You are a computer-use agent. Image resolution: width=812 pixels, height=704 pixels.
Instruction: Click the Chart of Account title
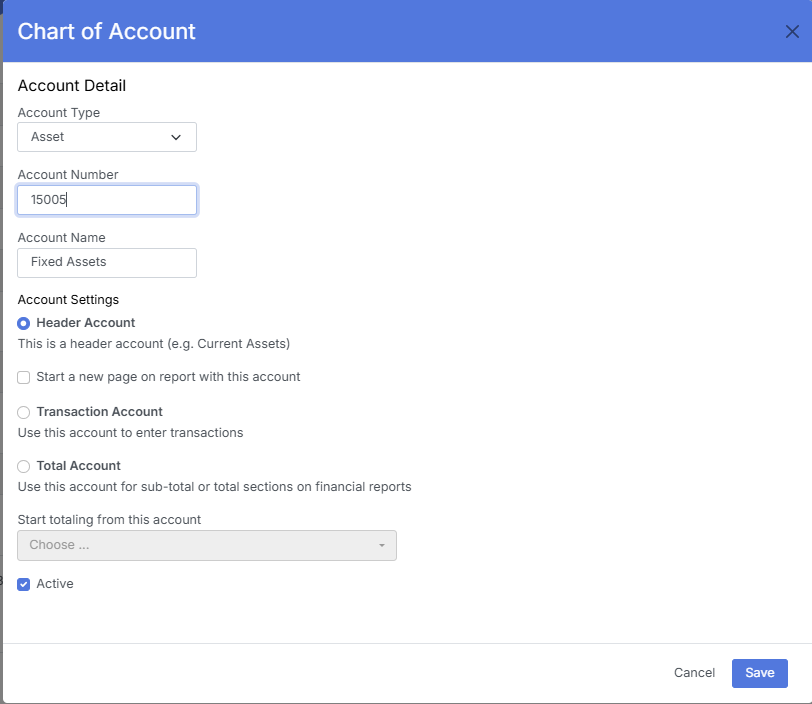click(x=106, y=31)
